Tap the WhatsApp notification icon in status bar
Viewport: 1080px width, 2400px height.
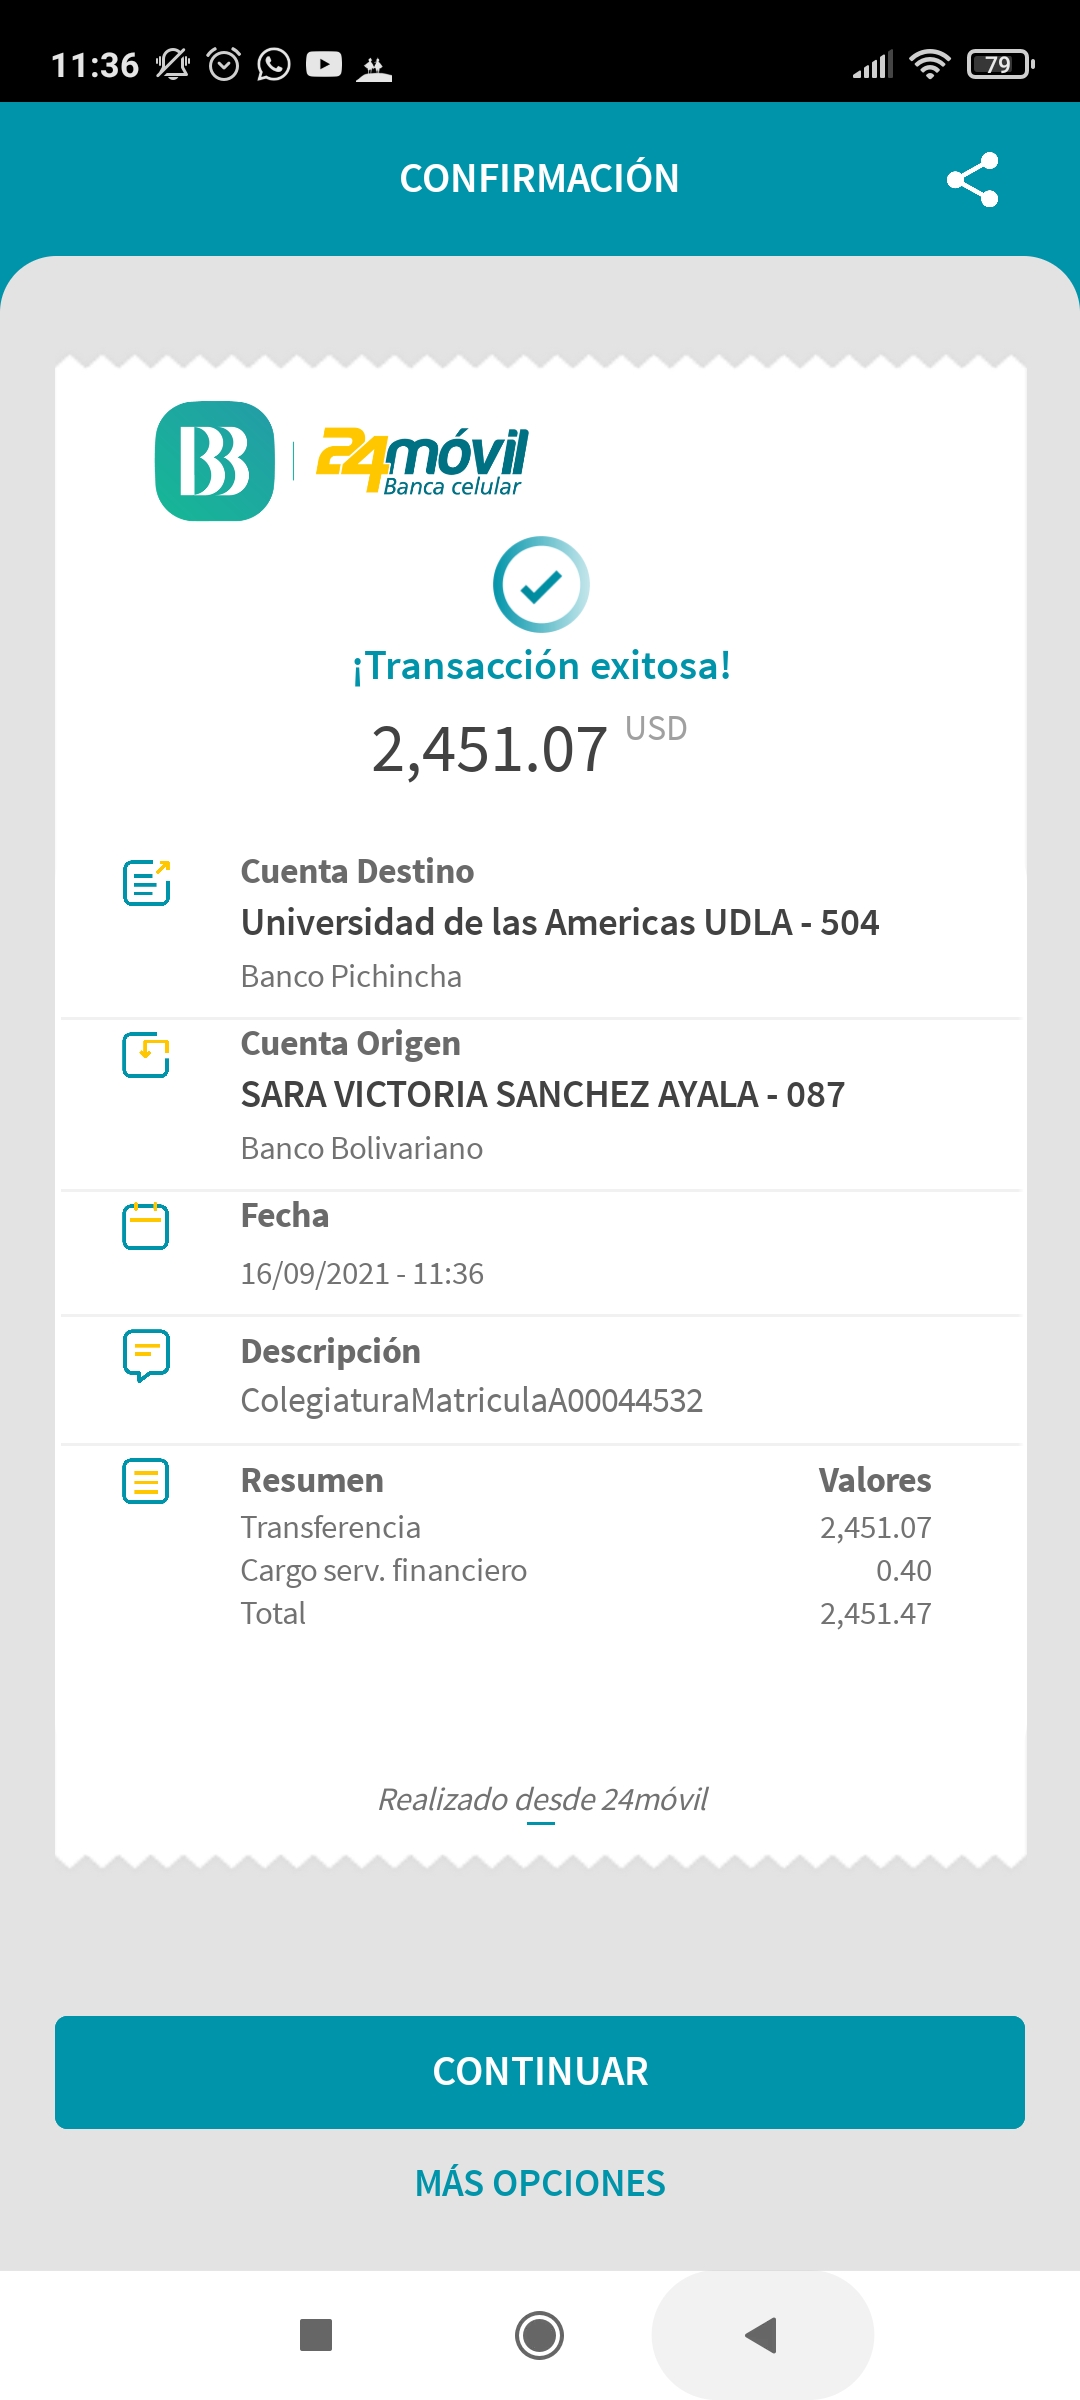coord(273,65)
